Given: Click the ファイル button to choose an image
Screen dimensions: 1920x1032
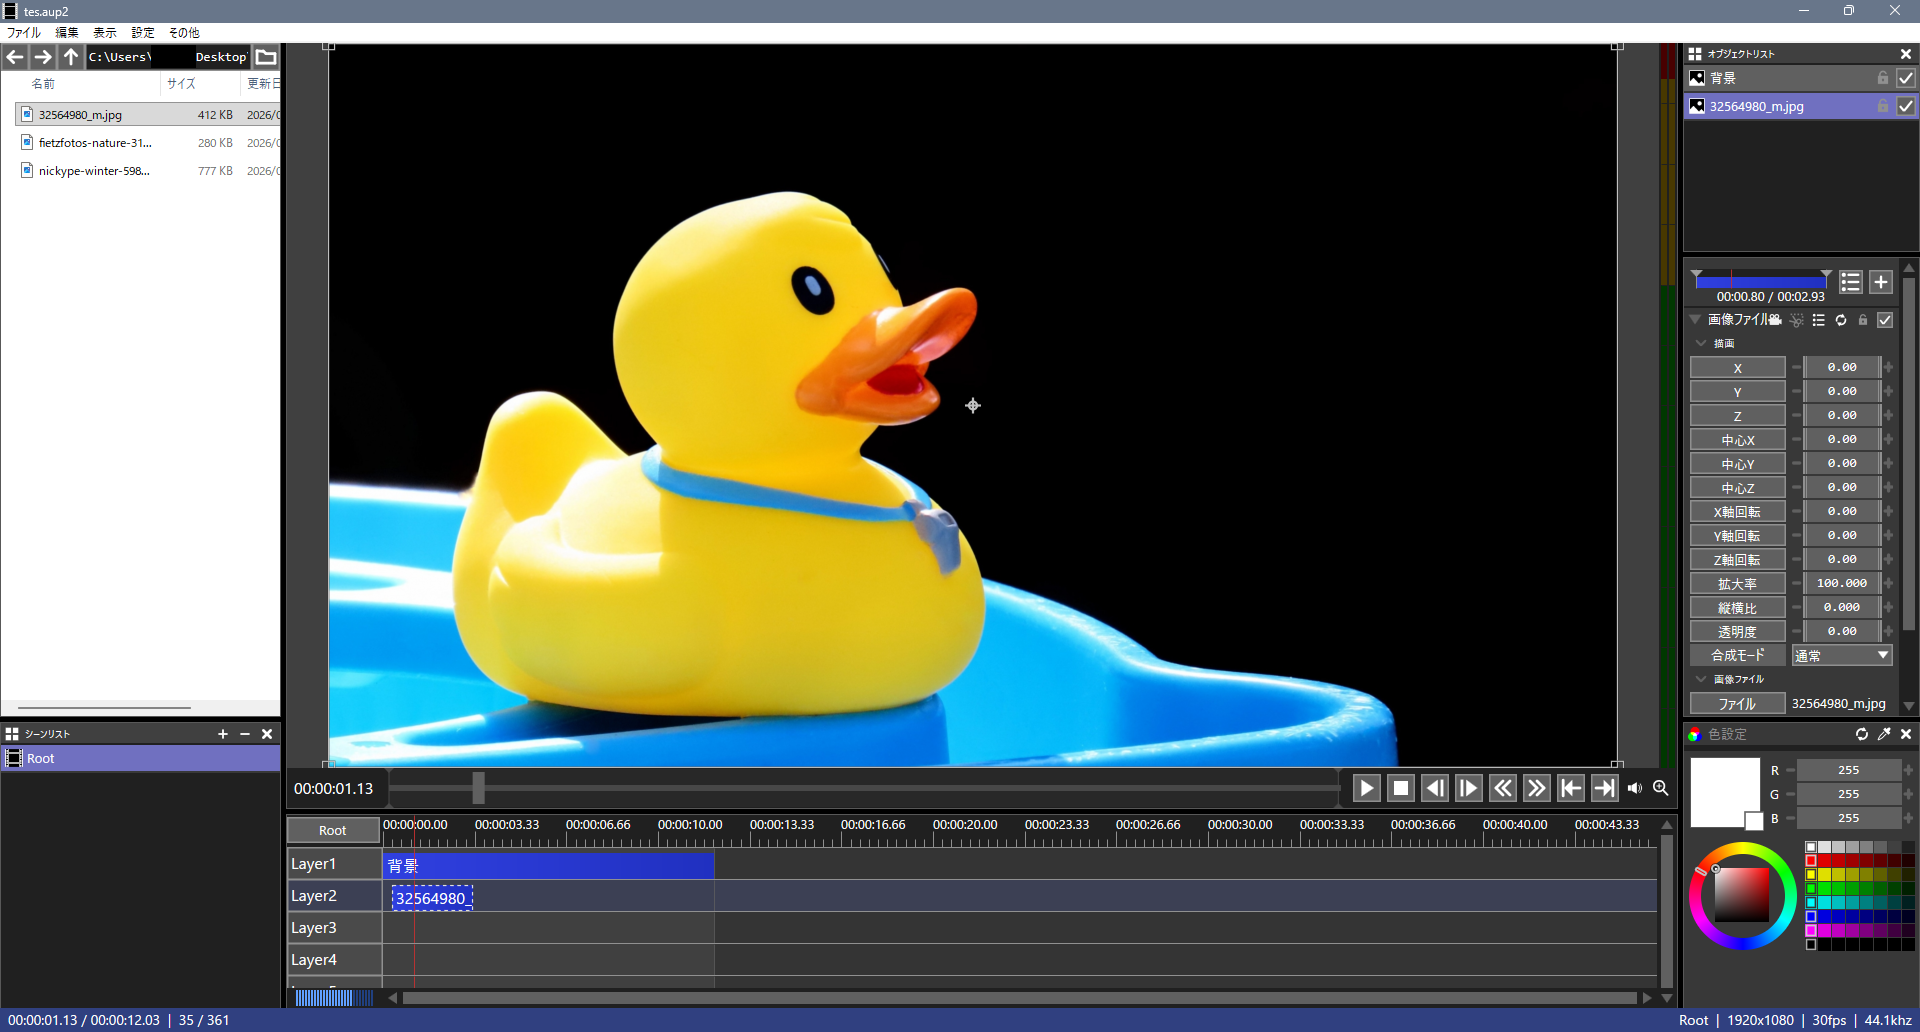Looking at the screenshot, I should 1737,704.
